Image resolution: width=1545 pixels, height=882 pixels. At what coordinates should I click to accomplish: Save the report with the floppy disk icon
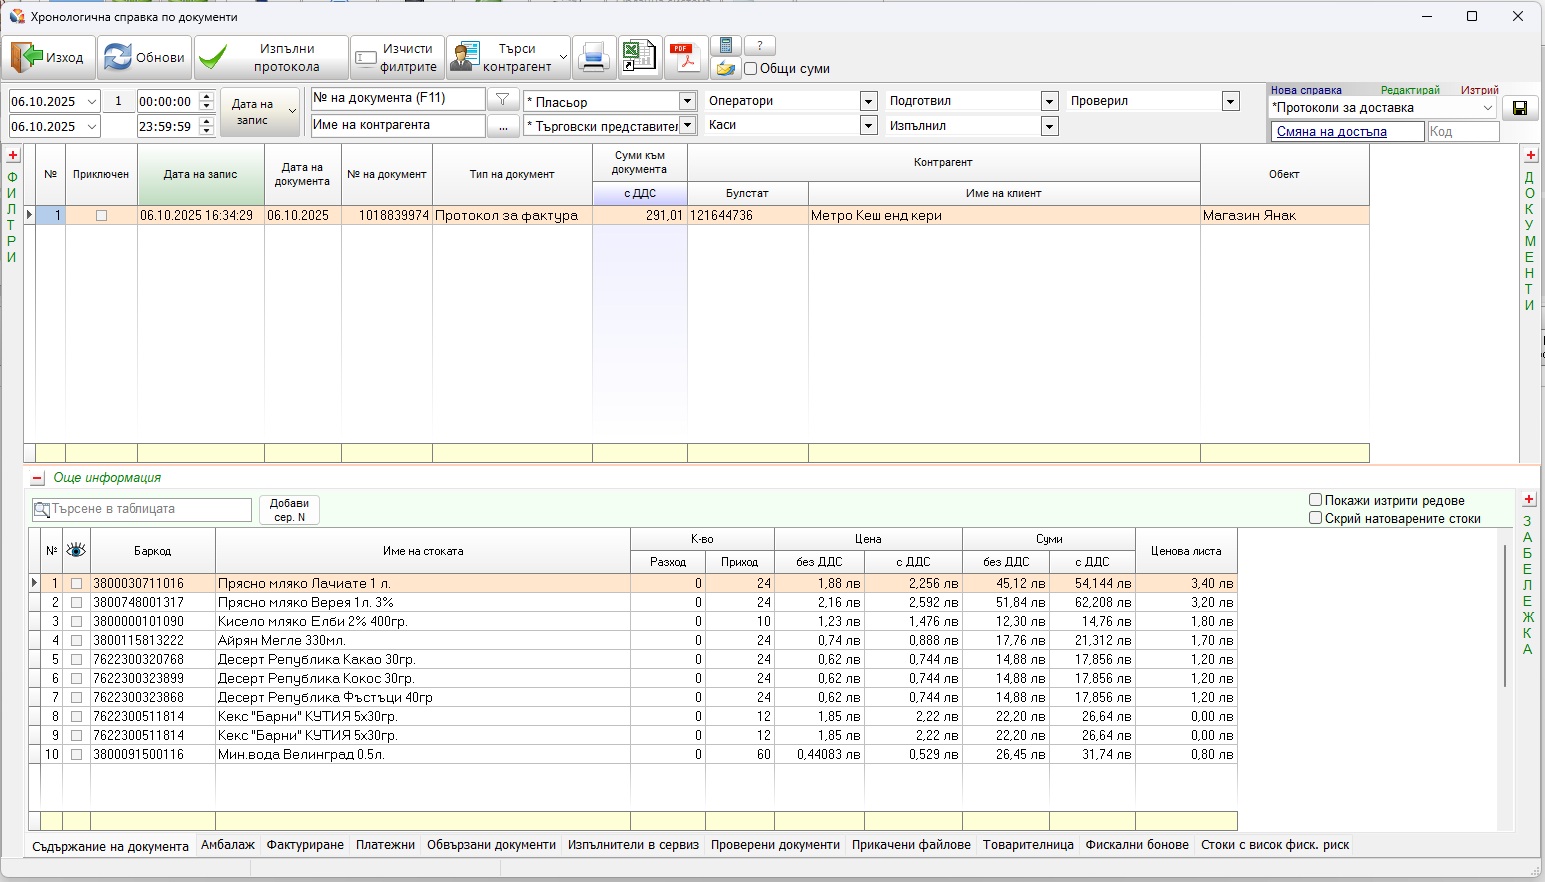(x=1520, y=108)
